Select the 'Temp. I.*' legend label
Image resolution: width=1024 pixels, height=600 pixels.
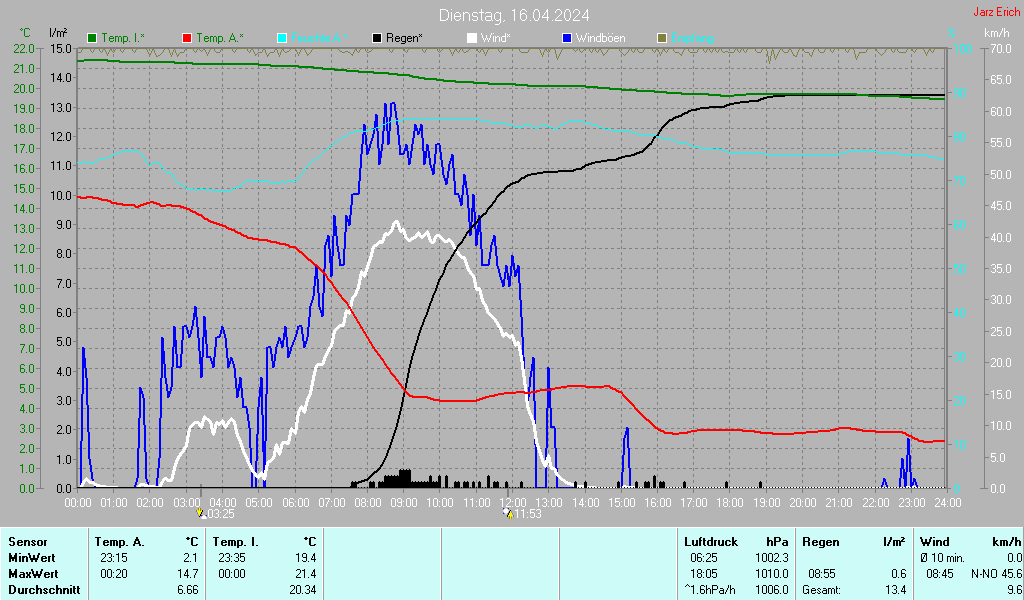click(123, 38)
